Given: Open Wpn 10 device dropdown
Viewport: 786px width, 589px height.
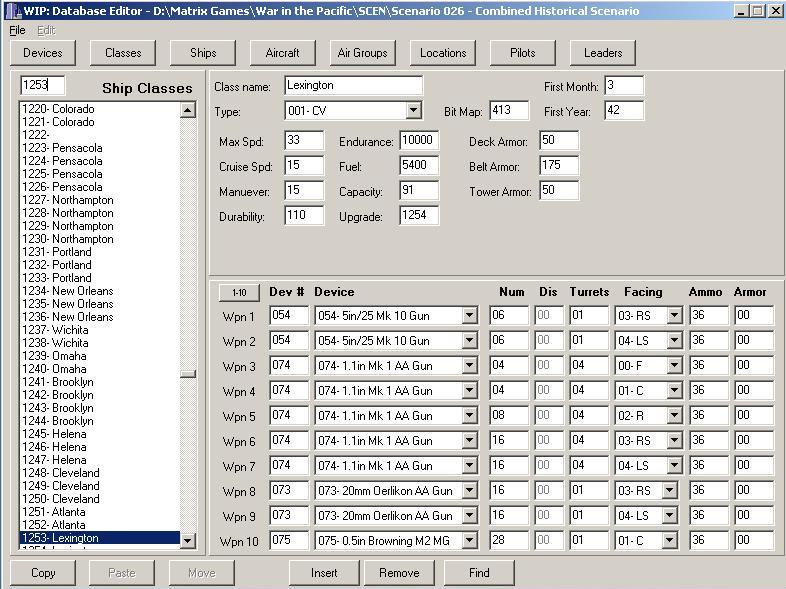Looking at the screenshot, I should point(469,541).
